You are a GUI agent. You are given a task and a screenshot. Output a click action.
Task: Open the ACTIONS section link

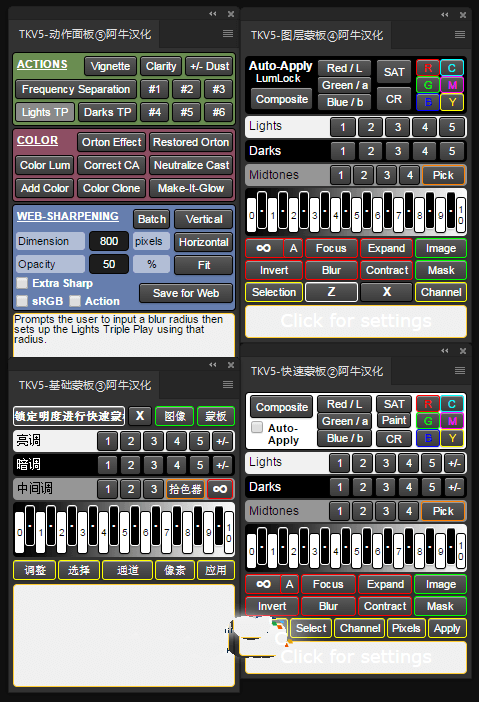(x=42, y=64)
